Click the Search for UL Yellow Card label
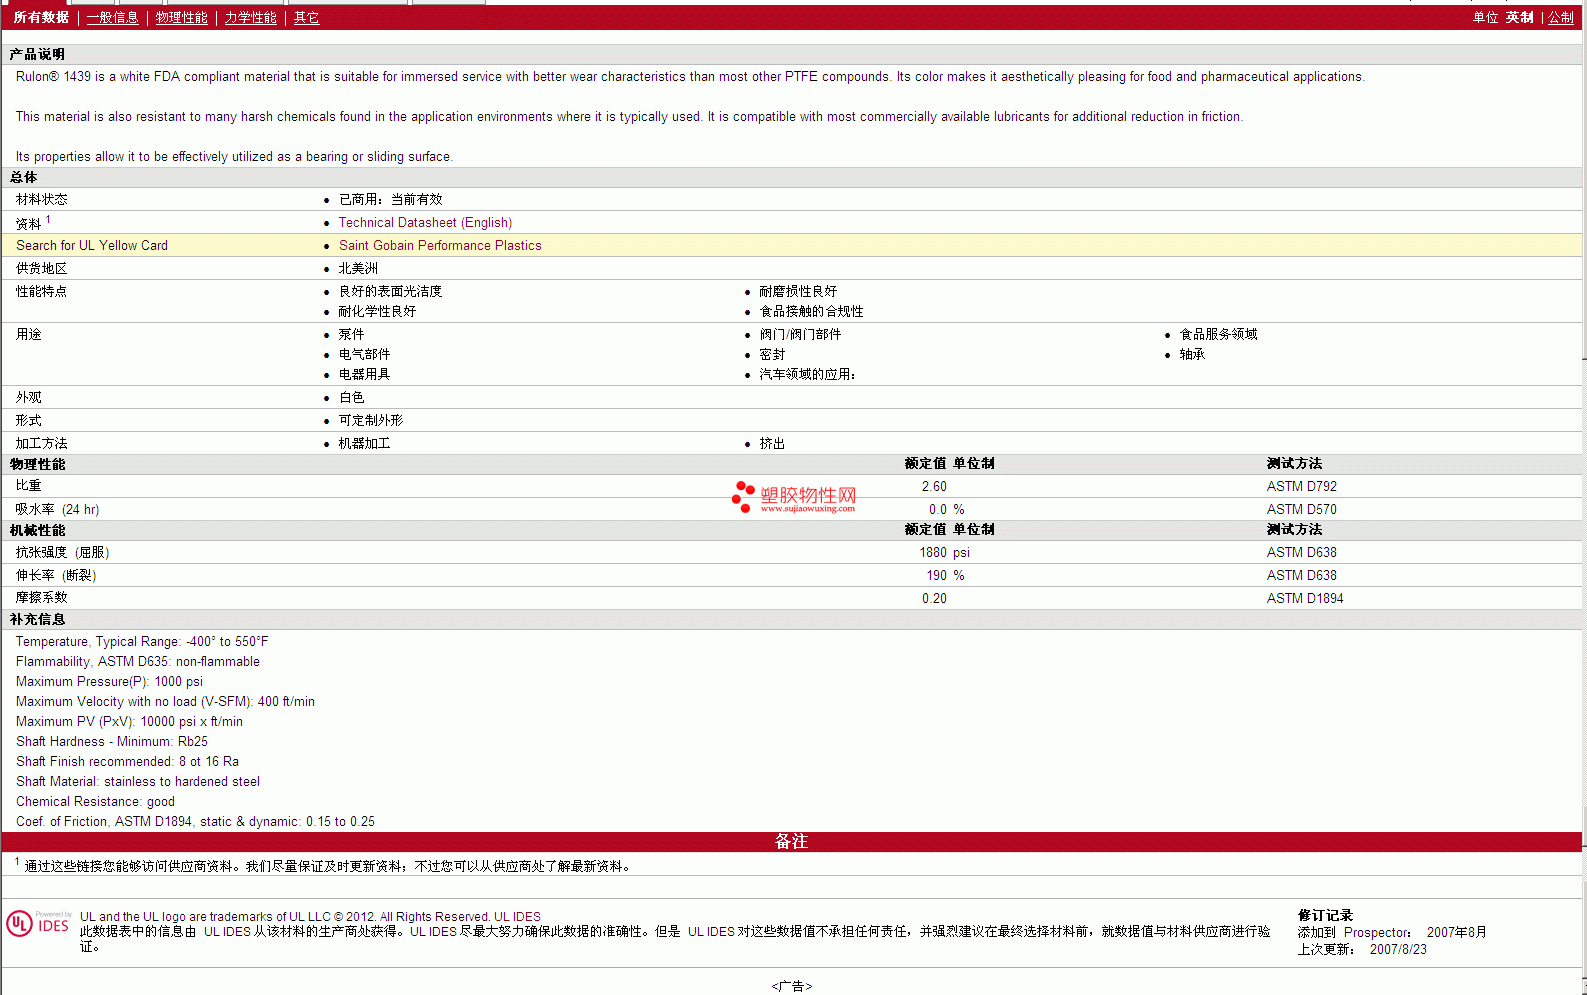Viewport: 1587px width, 995px height. click(92, 245)
